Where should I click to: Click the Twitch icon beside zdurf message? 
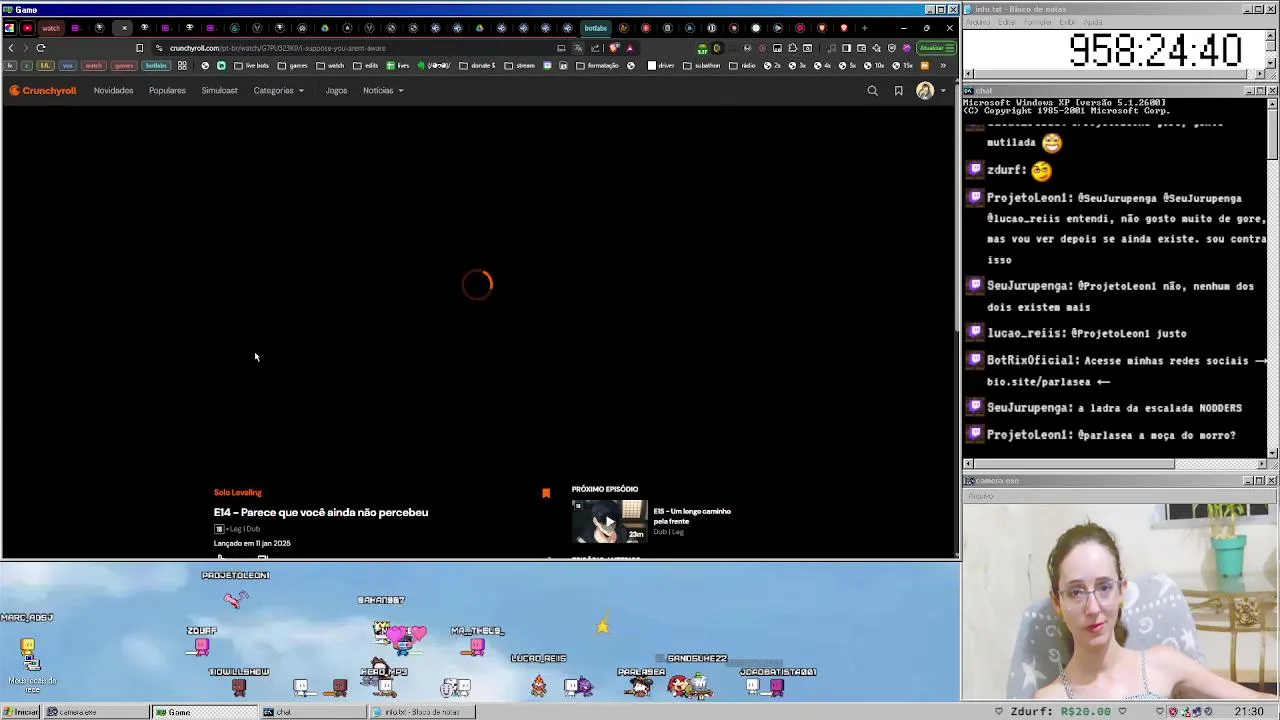tap(975, 170)
